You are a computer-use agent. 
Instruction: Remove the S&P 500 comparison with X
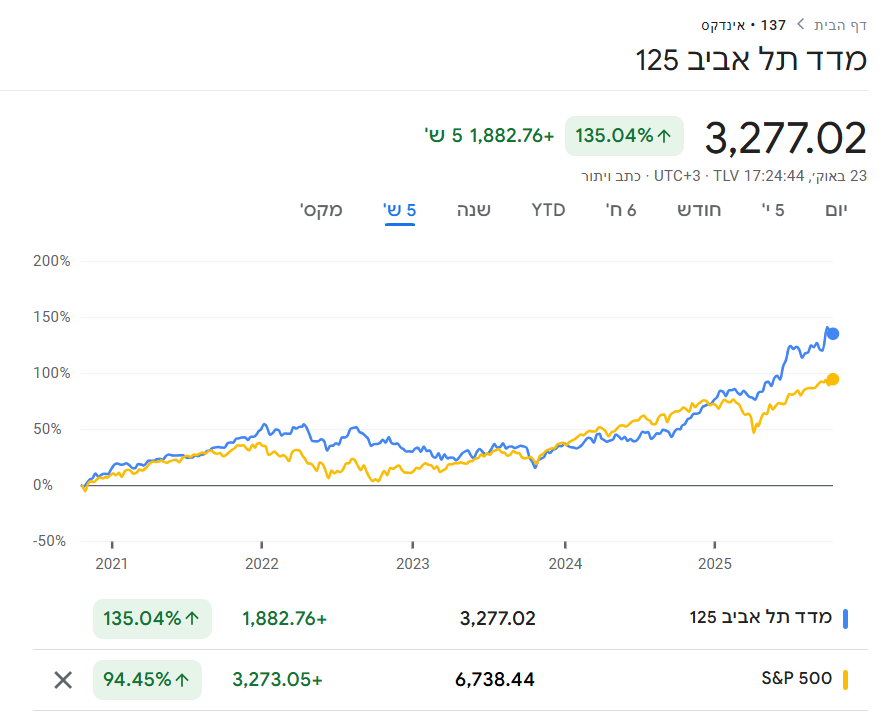click(63, 680)
